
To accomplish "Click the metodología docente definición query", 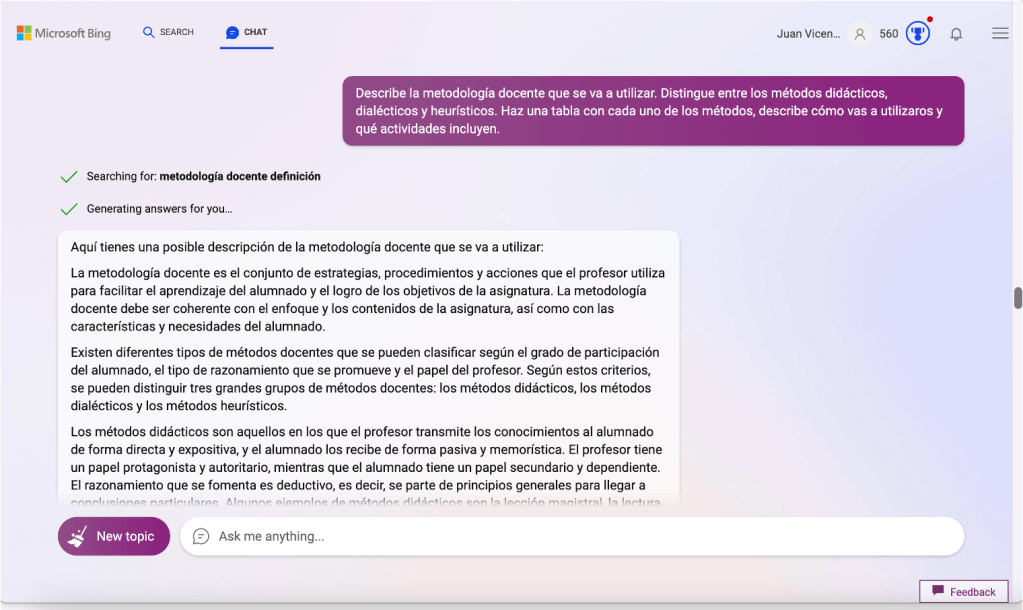I will click(240, 176).
